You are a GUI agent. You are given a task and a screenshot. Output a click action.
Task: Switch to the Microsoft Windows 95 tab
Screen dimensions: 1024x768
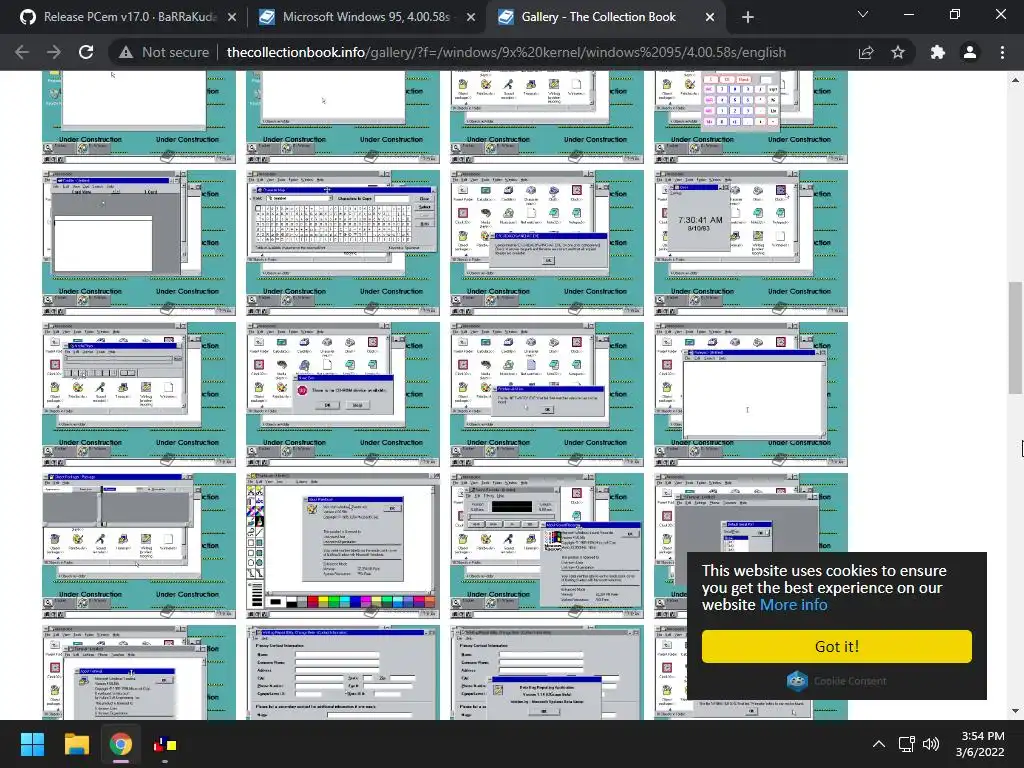366,17
